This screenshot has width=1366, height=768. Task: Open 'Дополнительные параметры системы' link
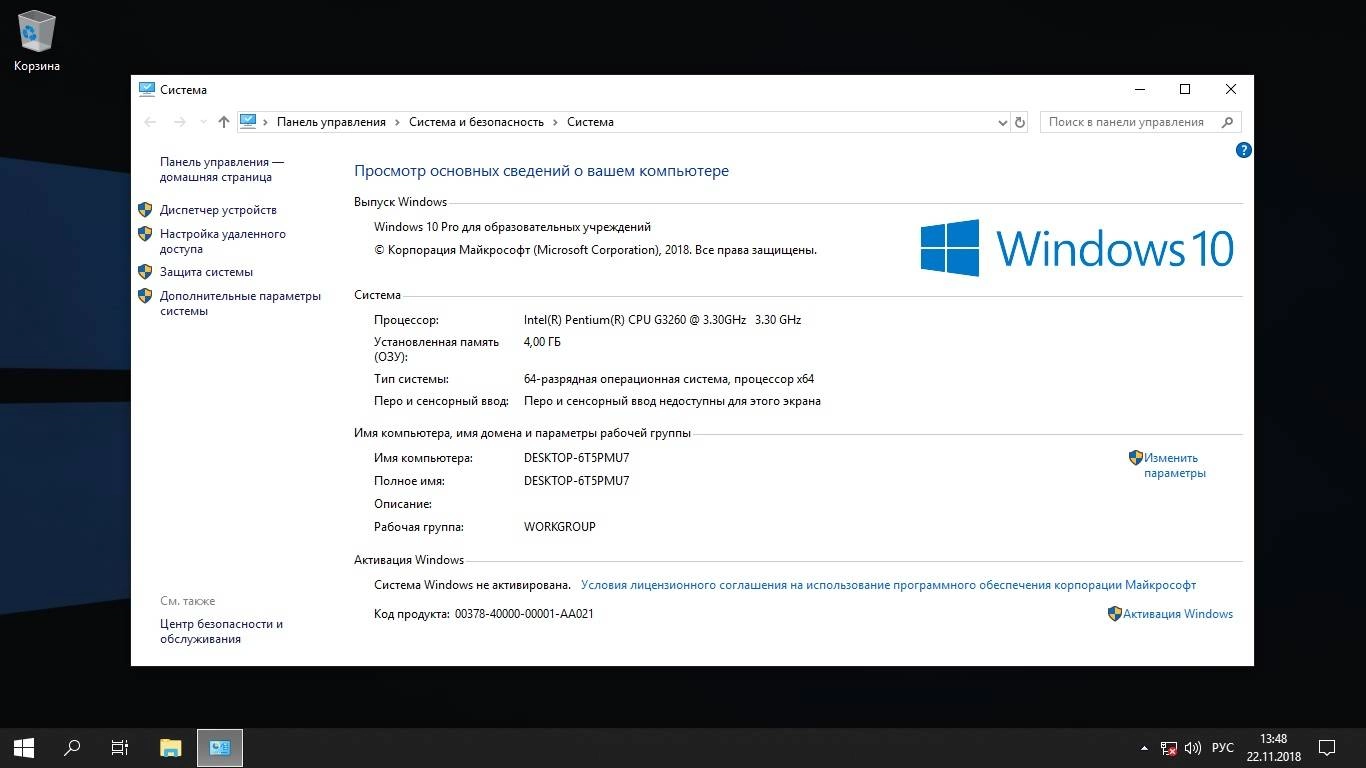pyautogui.click(x=241, y=303)
